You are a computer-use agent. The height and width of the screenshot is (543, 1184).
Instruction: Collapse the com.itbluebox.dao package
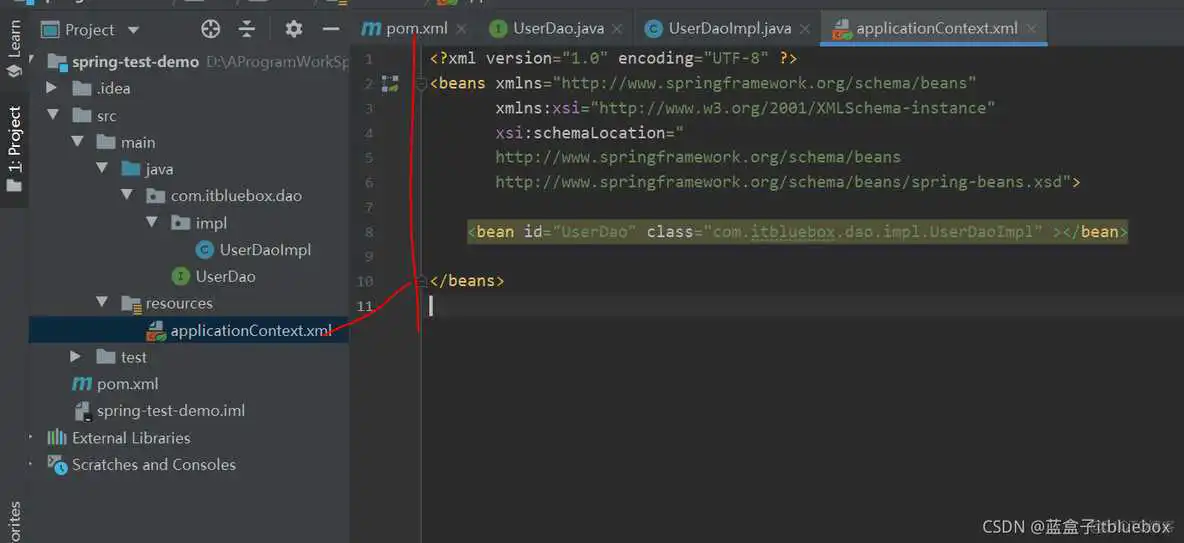click(x=127, y=196)
